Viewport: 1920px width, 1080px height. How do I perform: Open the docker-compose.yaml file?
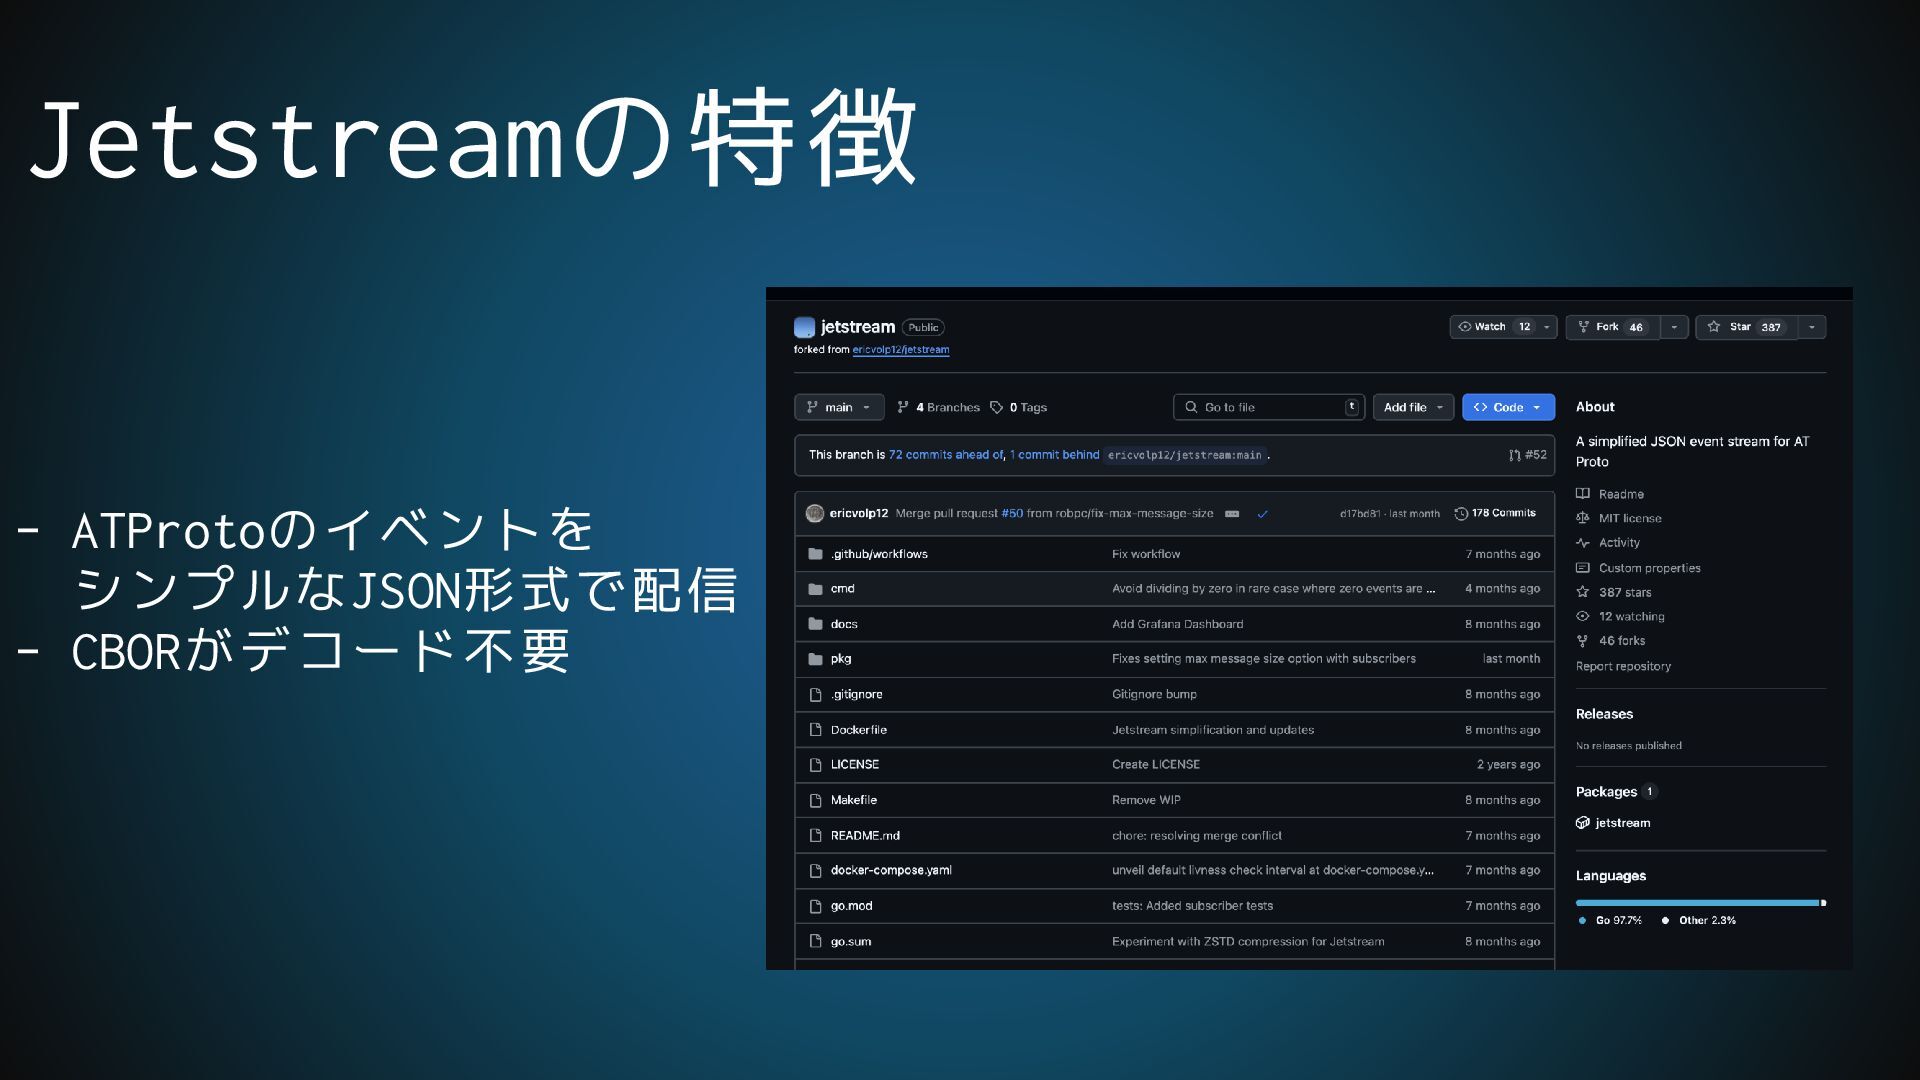pyautogui.click(x=890, y=870)
